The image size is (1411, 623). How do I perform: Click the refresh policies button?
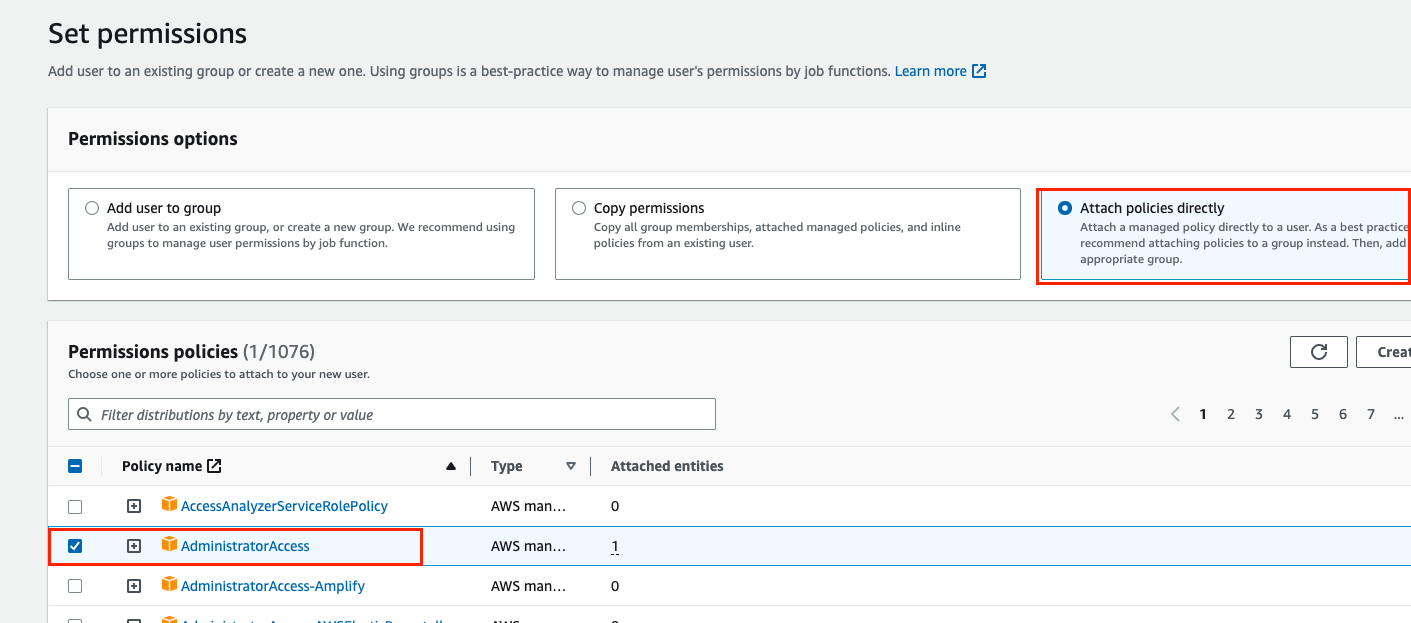[1318, 352]
